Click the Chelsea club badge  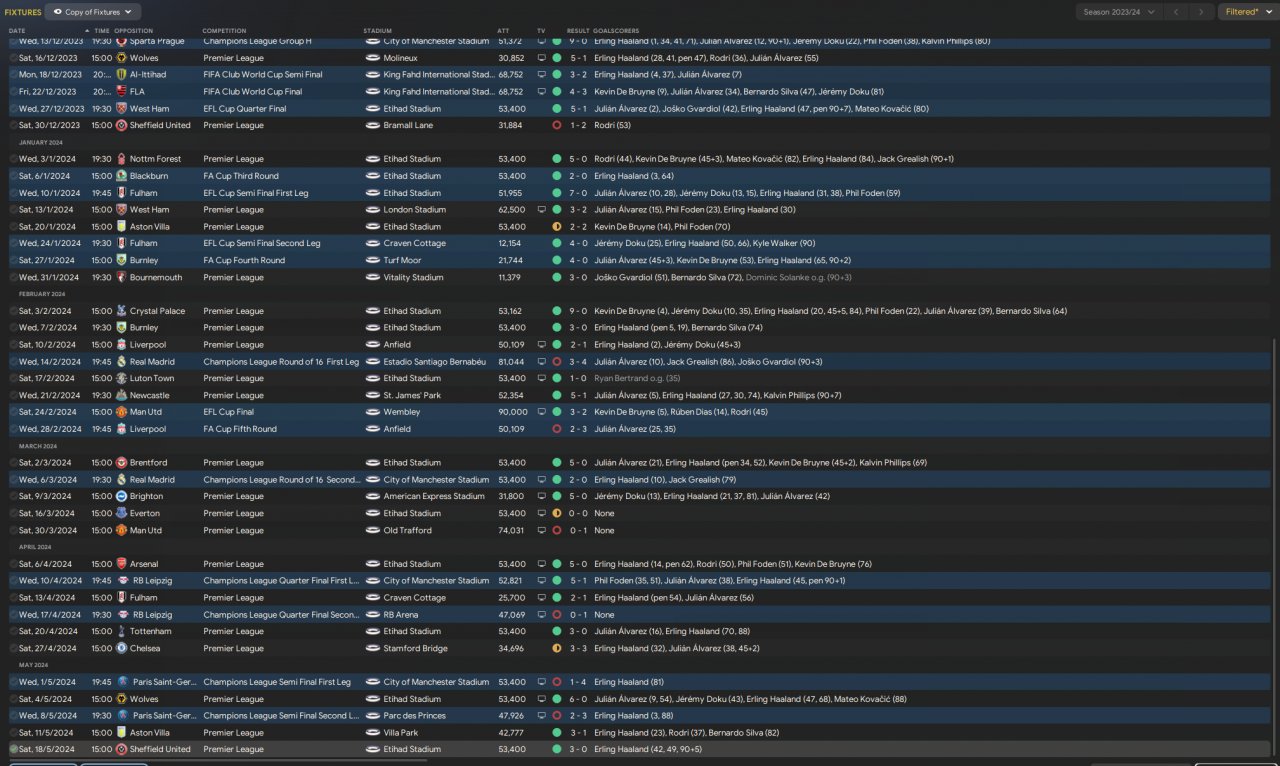(x=121, y=649)
